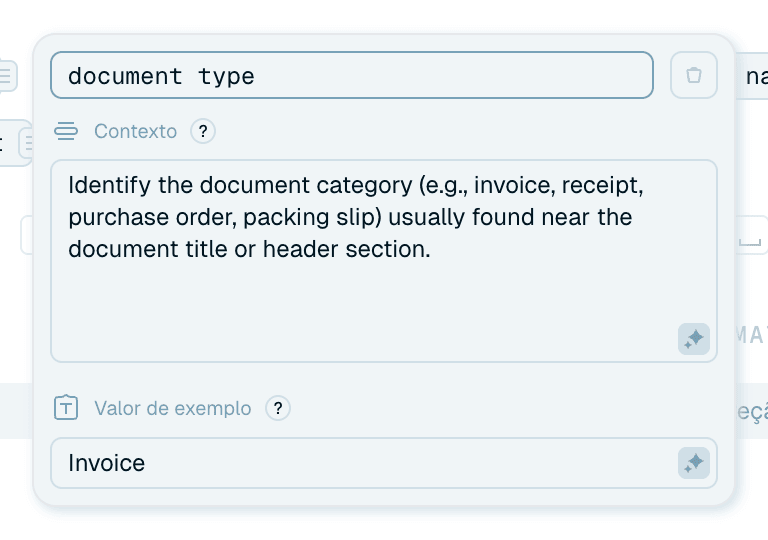Click the word "type" in the name field
The height and width of the screenshot is (540, 768).
pyautogui.click(x=226, y=76)
